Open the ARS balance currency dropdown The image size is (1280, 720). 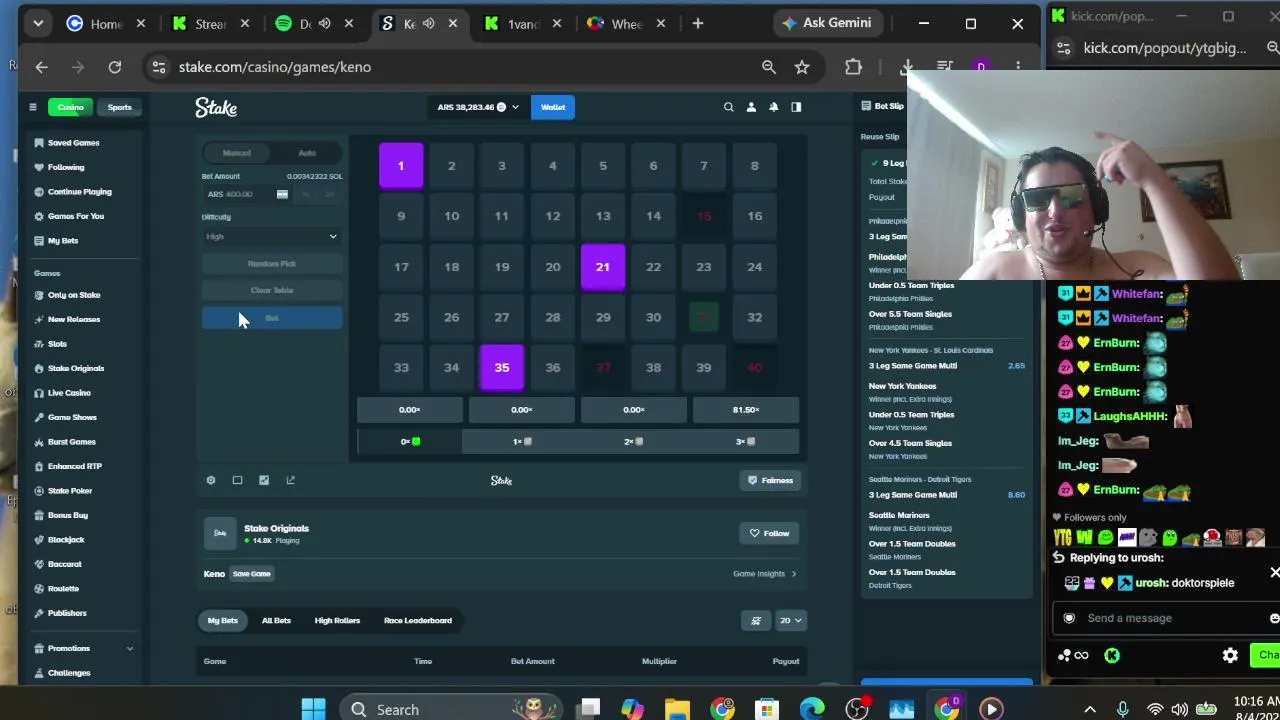(x=479, y=107)
